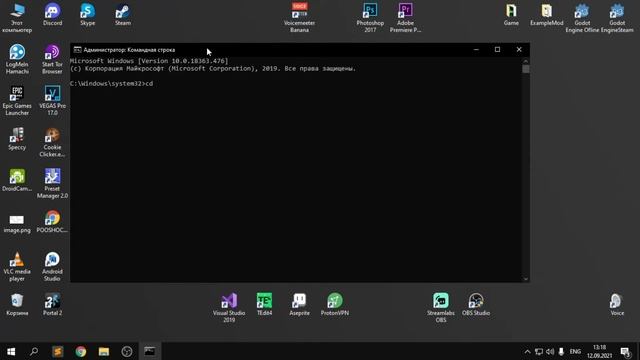Viewport: 640px width, 360px height.
Task: Show hidden system tray icons
Action: point(527,351)
